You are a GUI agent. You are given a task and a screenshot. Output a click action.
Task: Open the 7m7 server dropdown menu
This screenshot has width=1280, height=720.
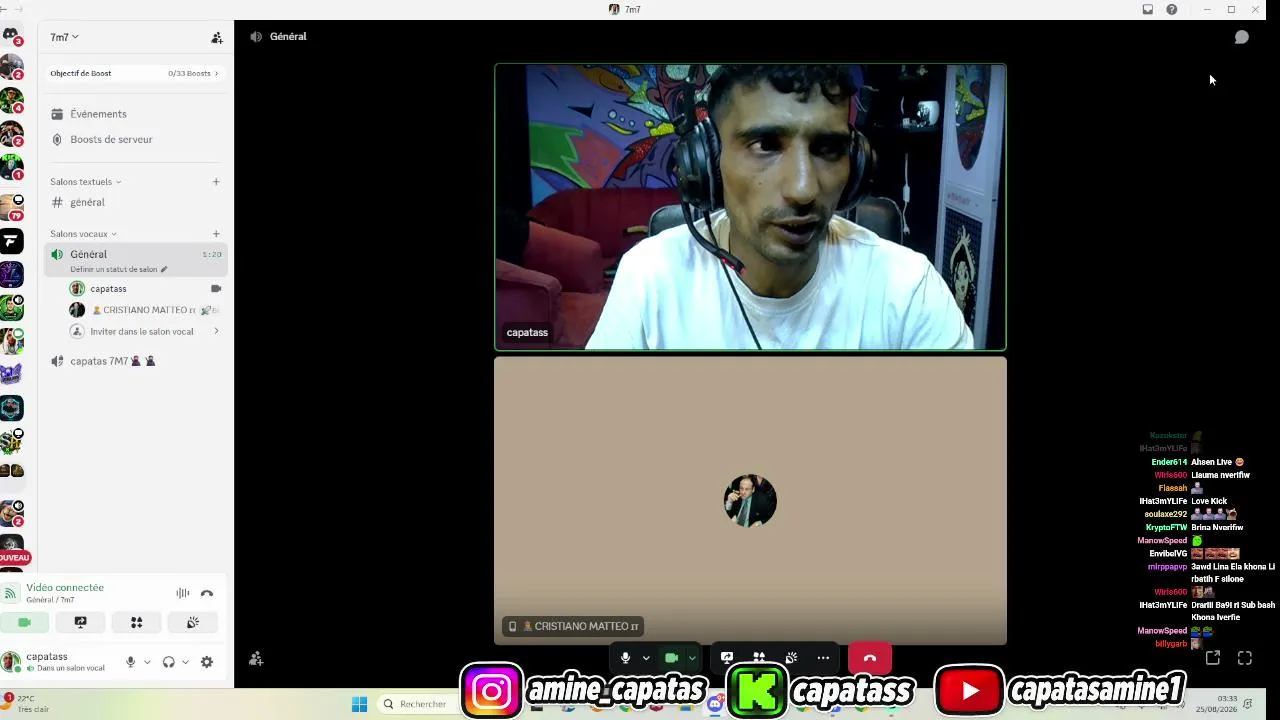[x=64, y=37]
